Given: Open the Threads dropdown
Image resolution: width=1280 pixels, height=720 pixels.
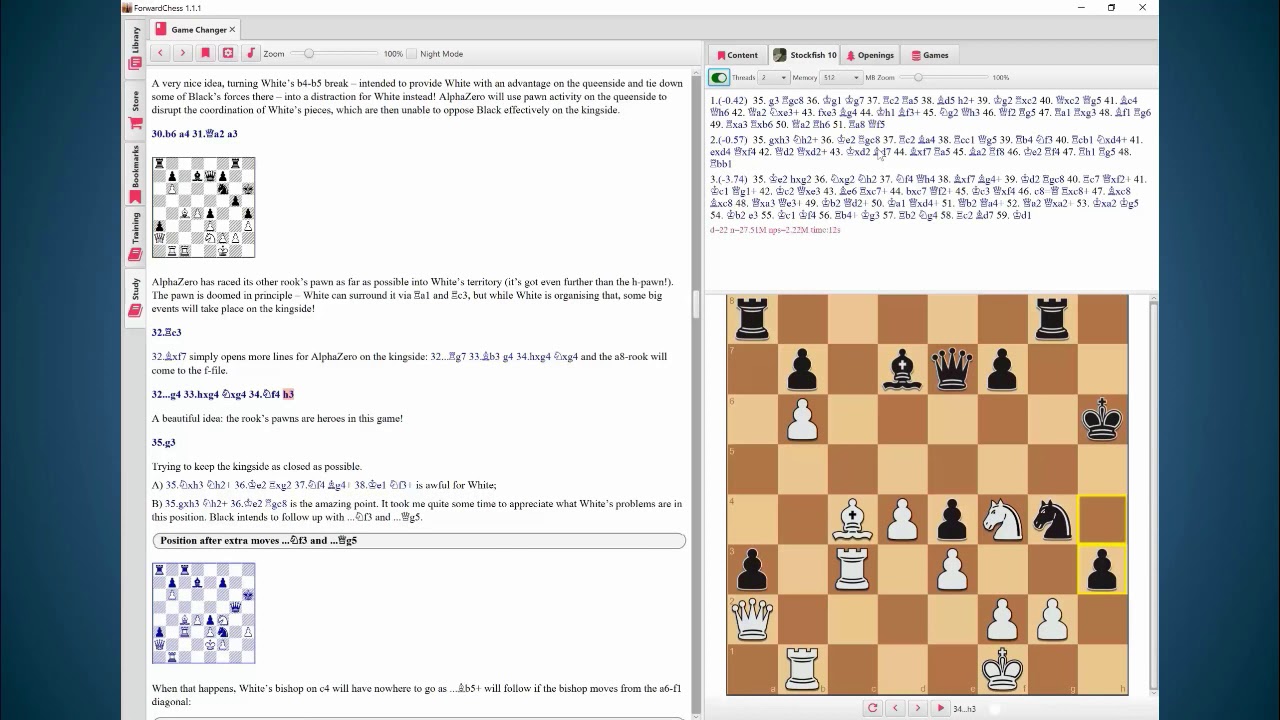Looking at the screenshot, I should pyautogui.click(x=773, y=77).
